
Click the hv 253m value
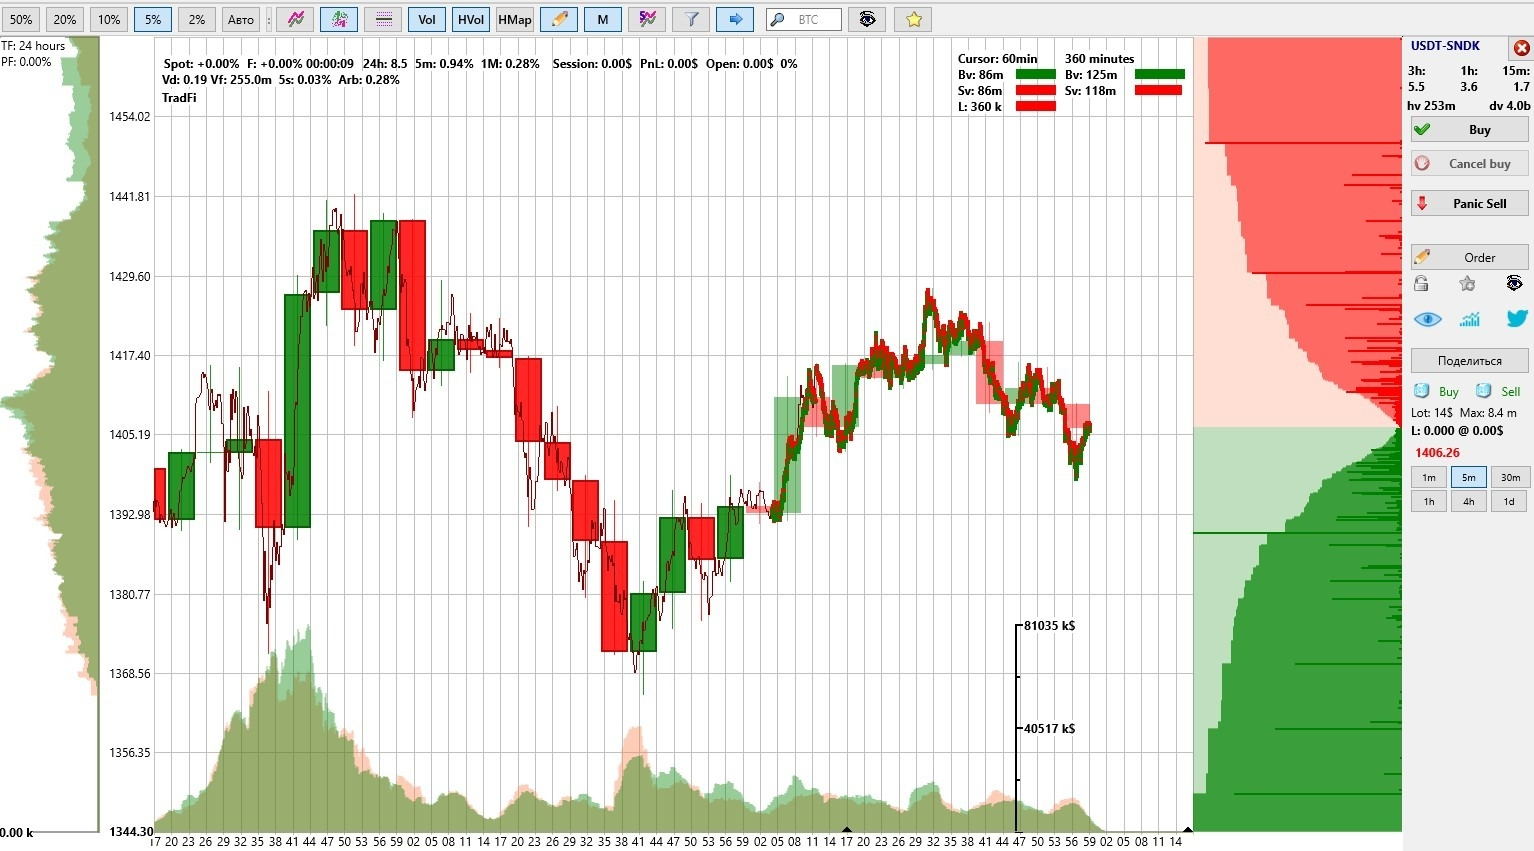click(1431, 106)
